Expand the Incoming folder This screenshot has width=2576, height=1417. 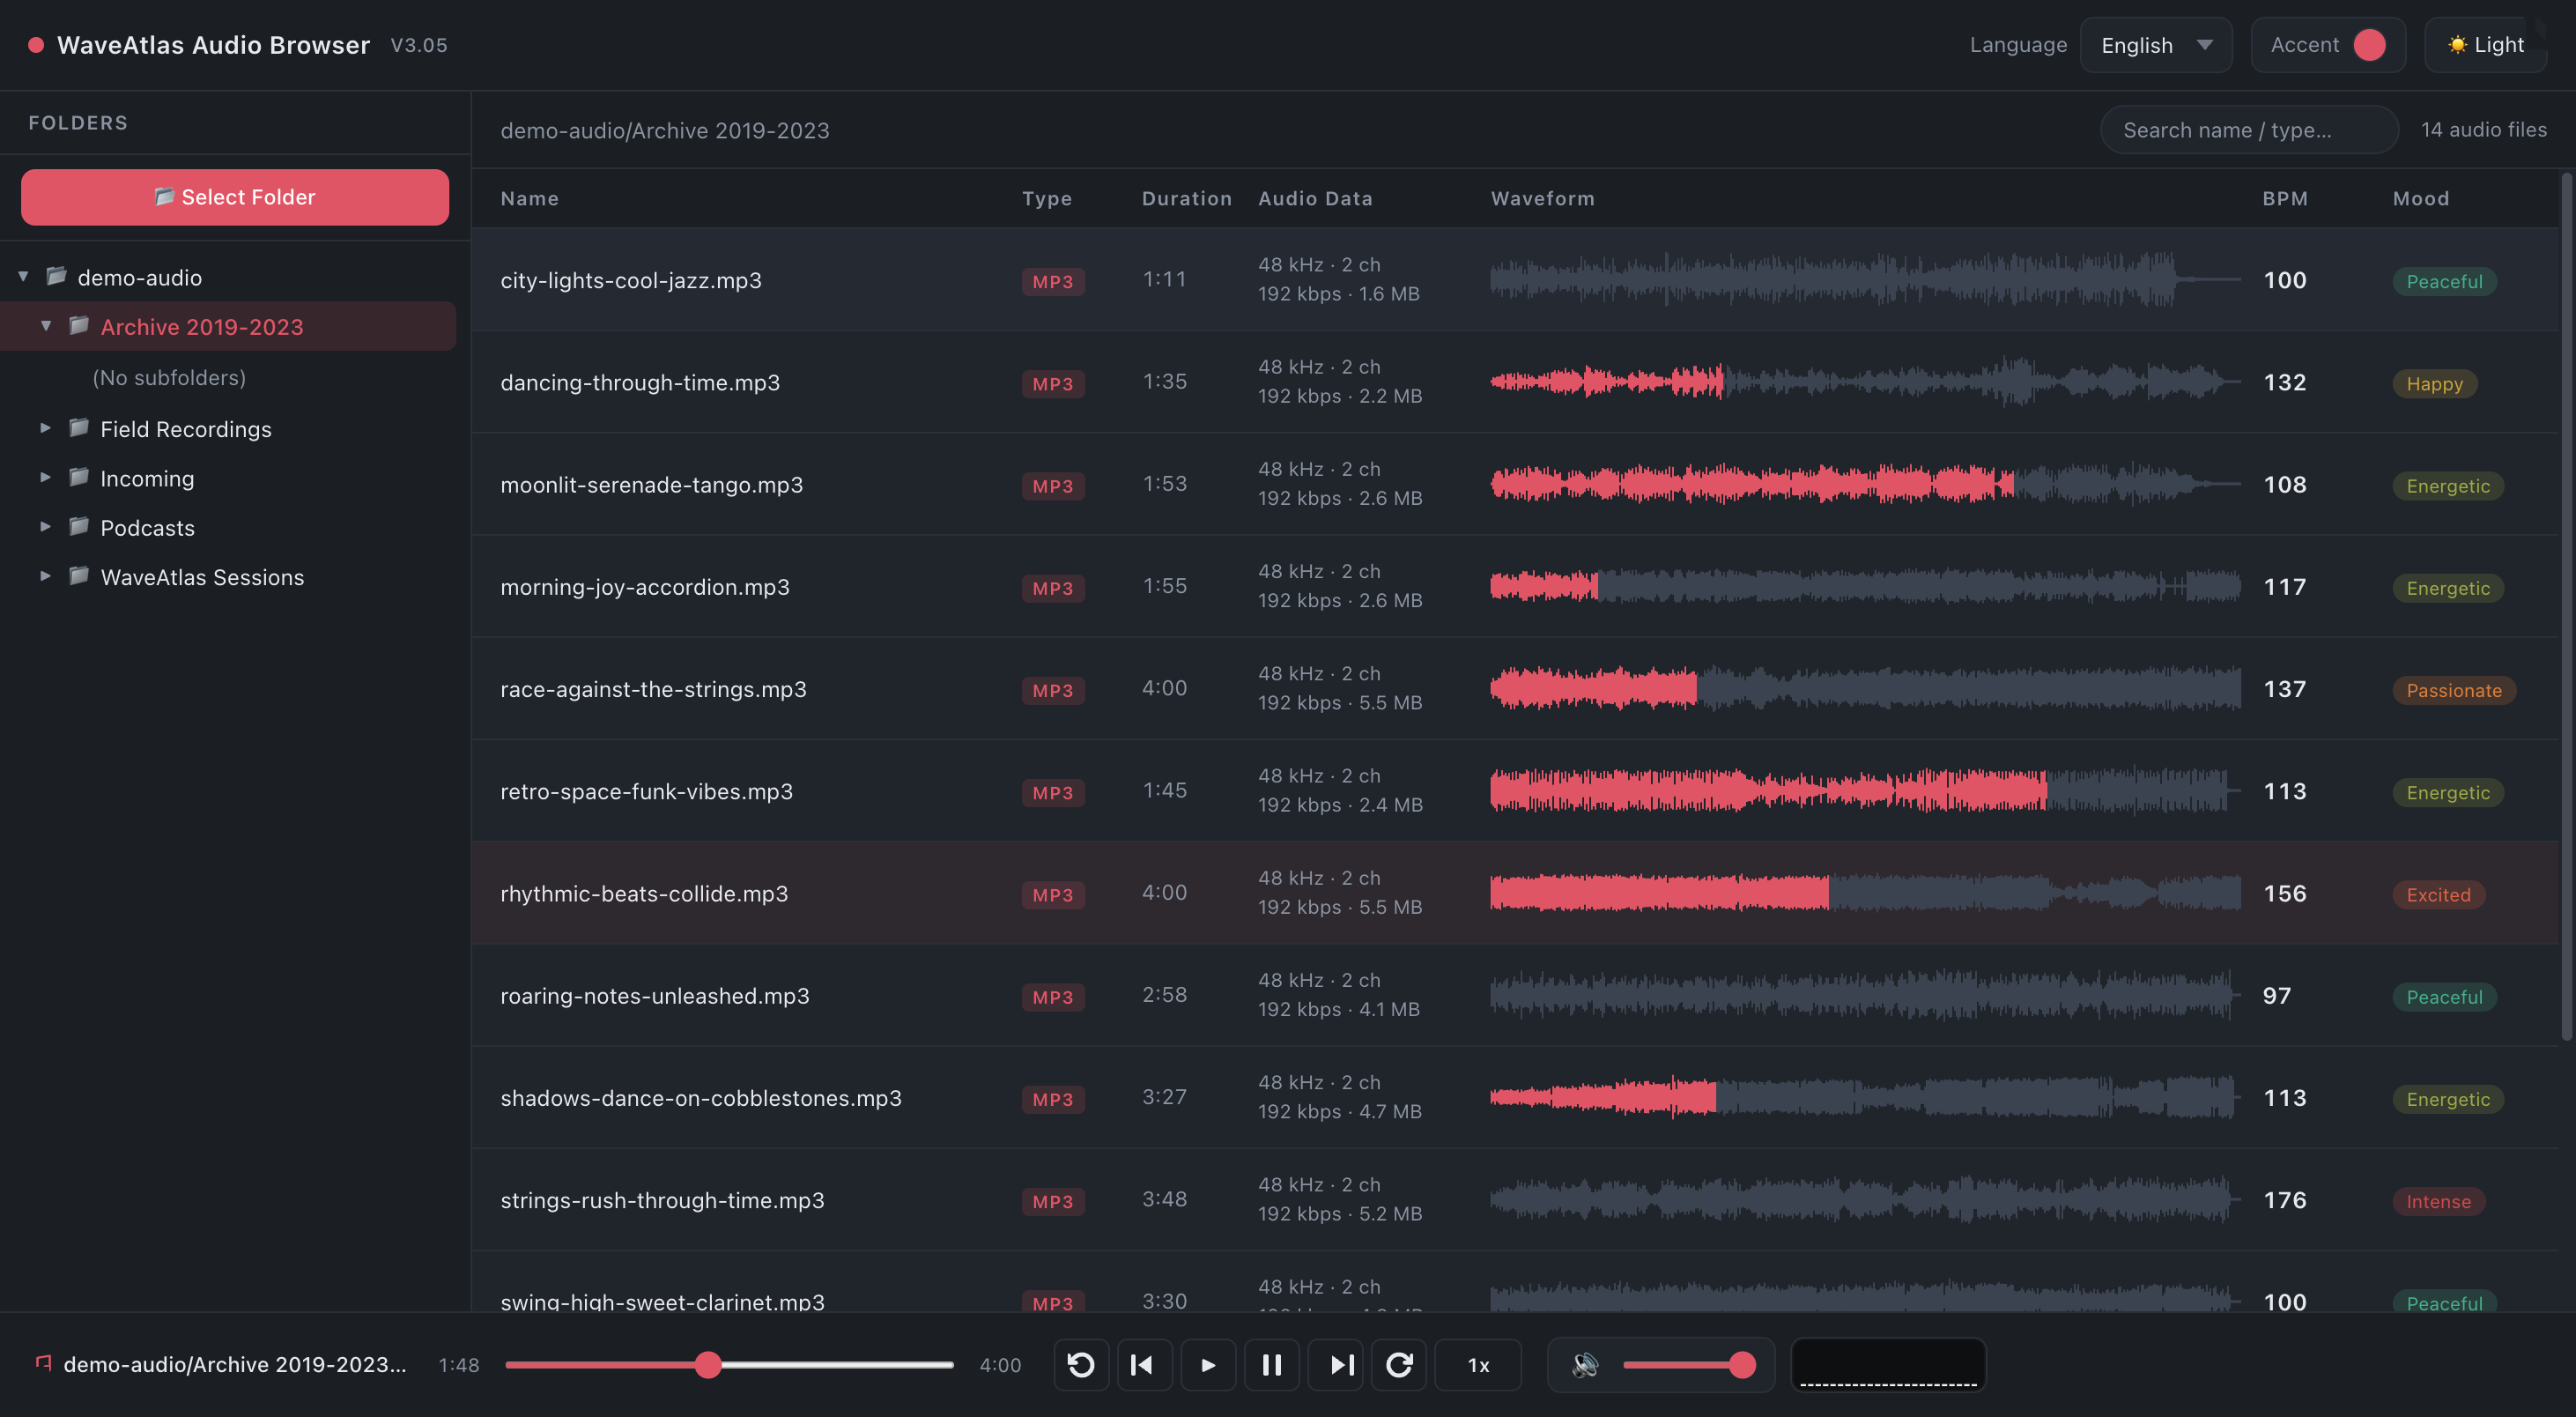(46, 478)
